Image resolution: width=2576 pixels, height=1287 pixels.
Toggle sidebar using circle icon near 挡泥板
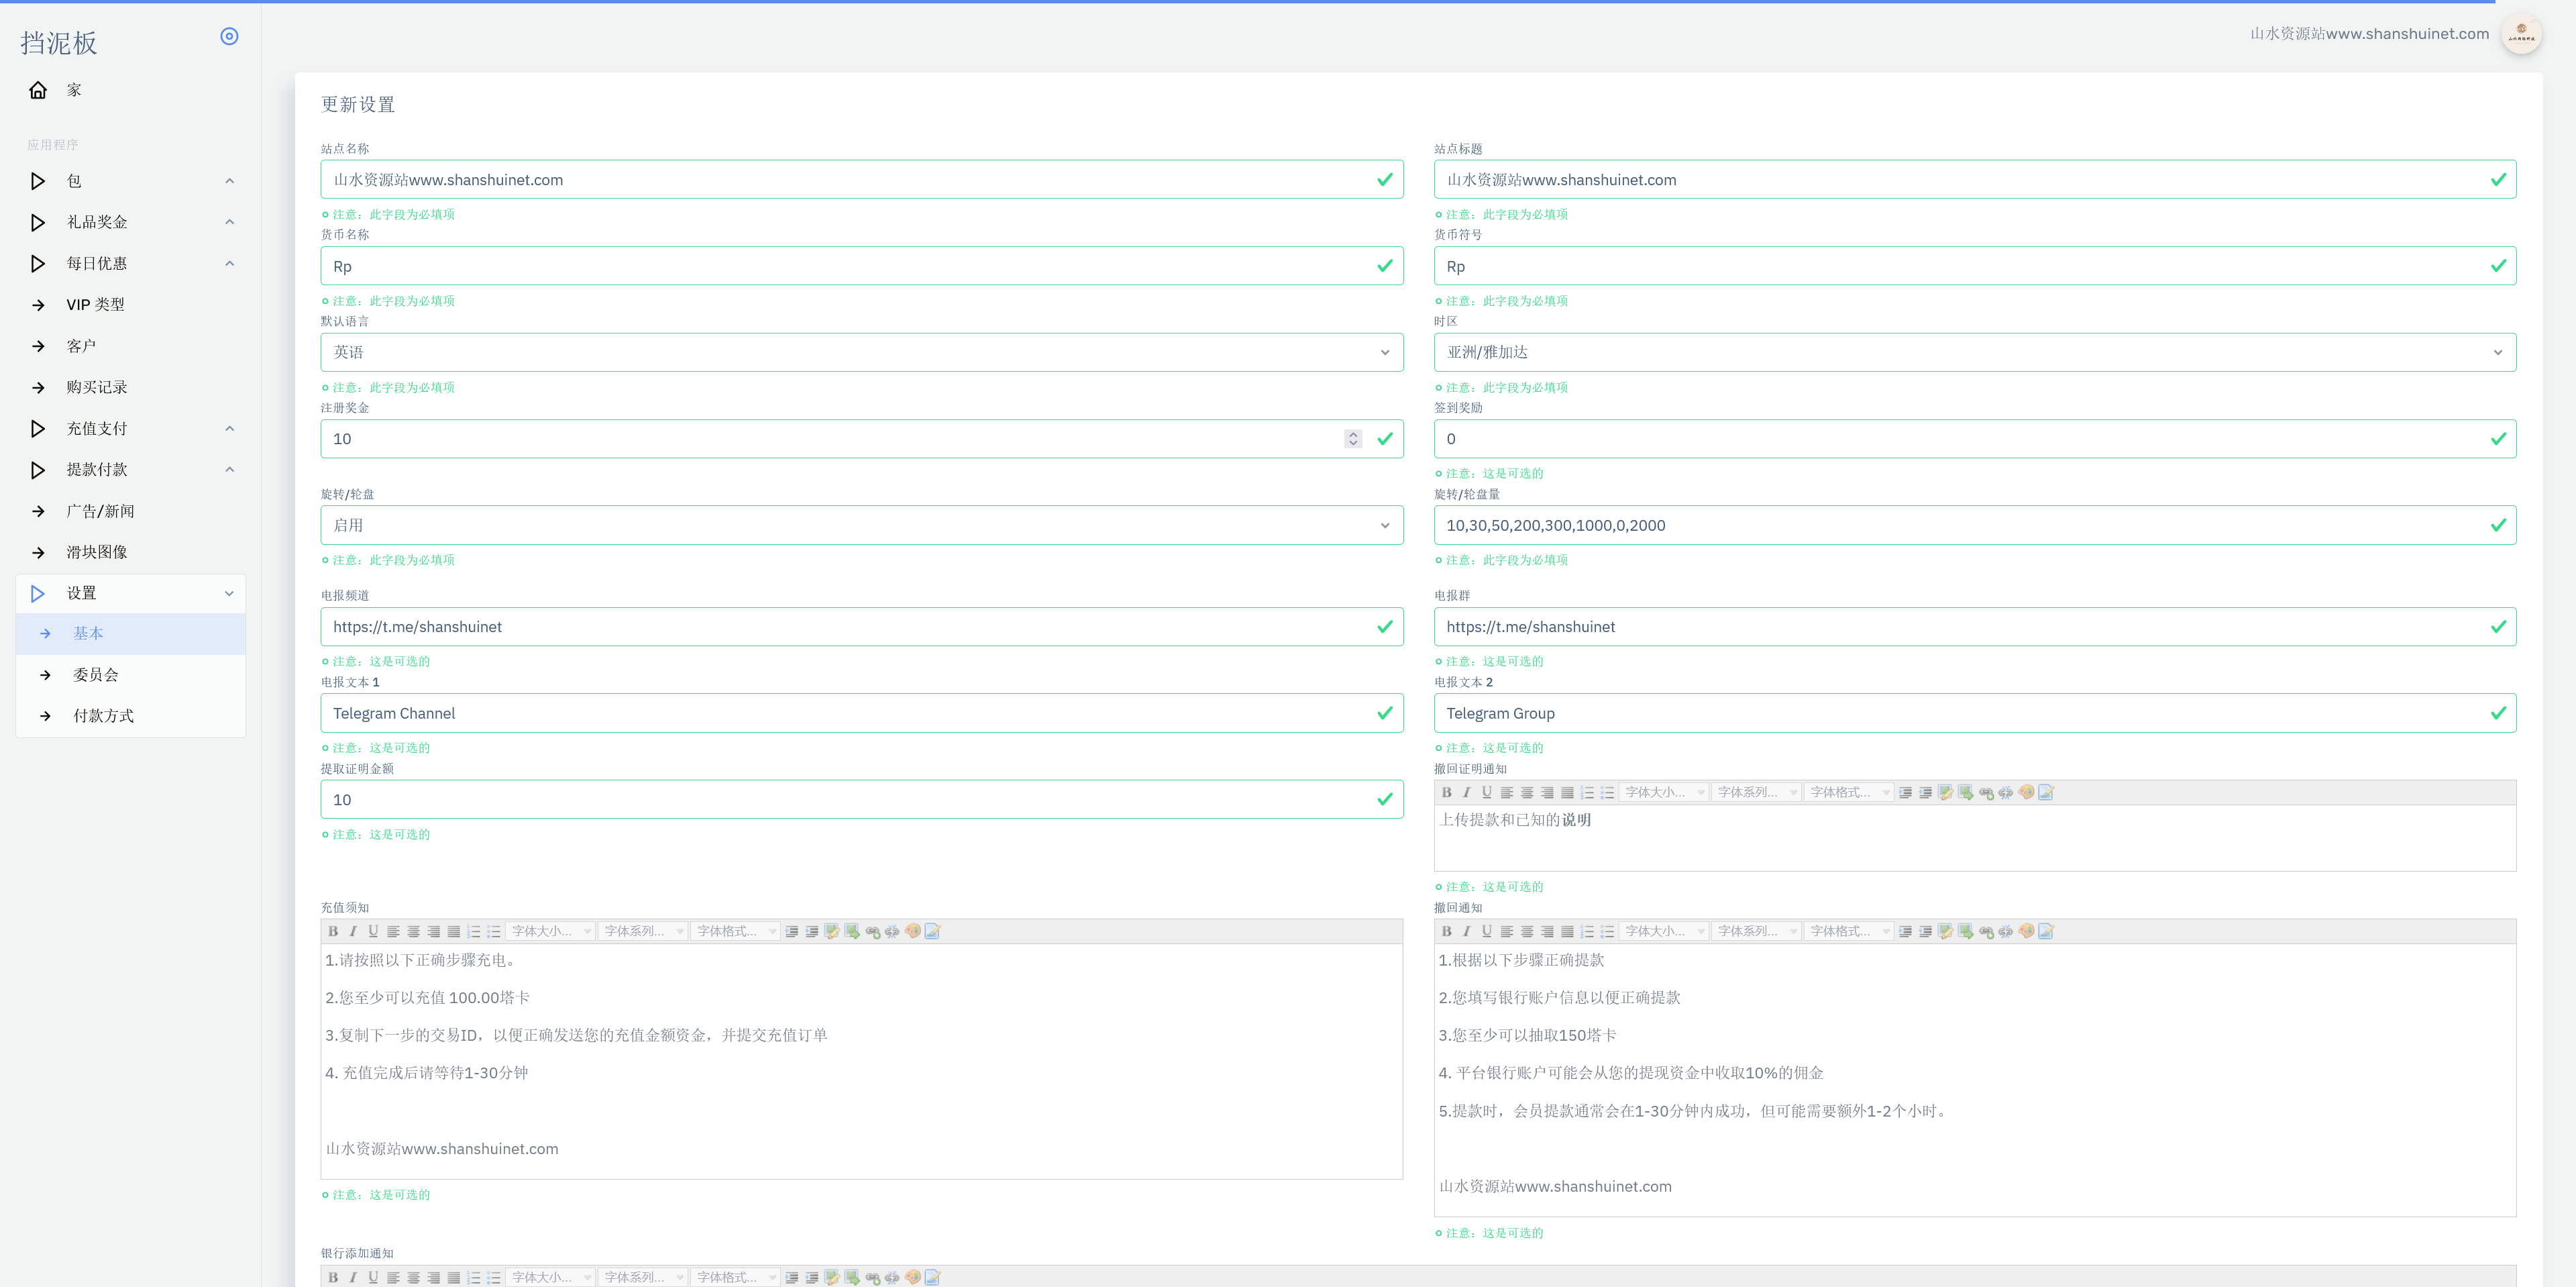pos(229,36)
